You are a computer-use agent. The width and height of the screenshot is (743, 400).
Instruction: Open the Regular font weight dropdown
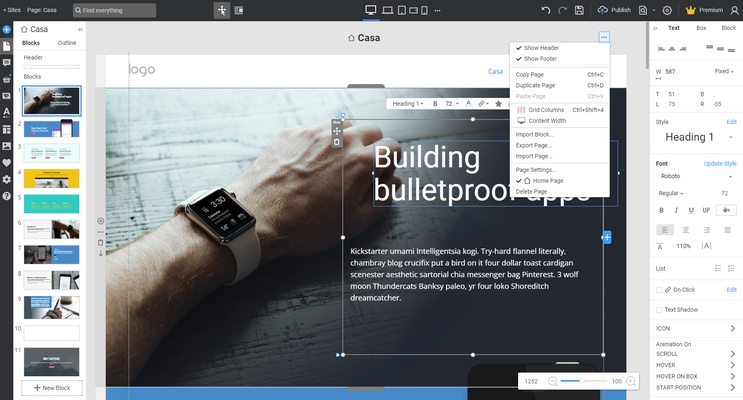[671, 193]
